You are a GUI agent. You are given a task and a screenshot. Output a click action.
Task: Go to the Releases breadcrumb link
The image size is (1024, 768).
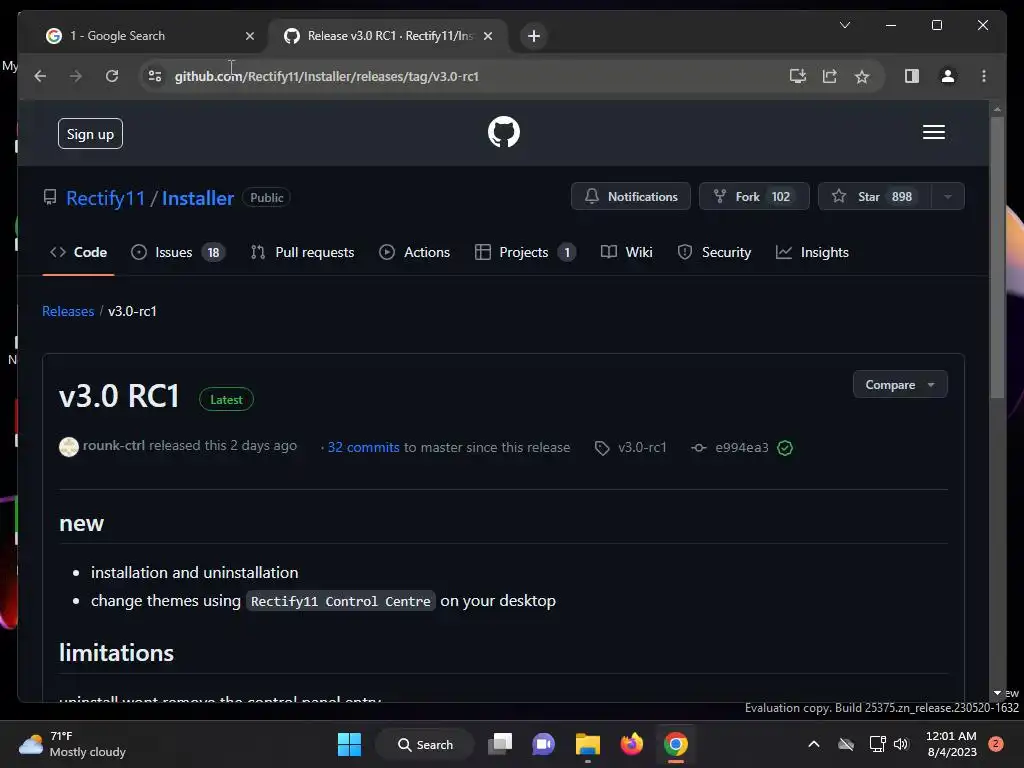tap(68, 312)
